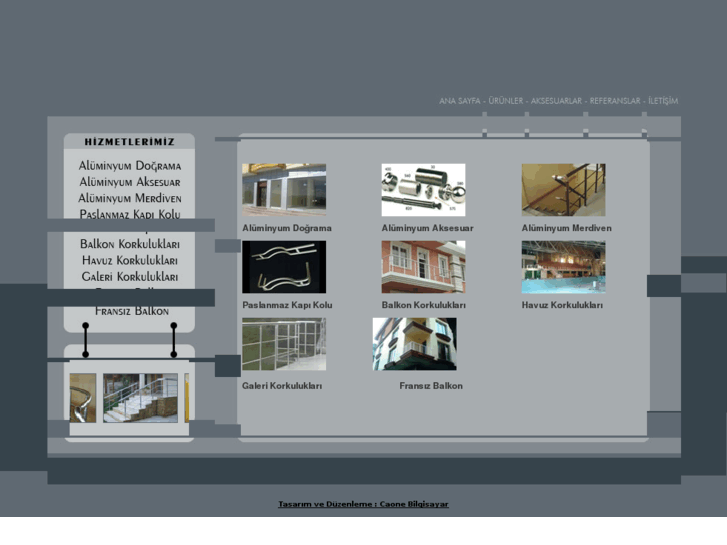The width and height of the screenshot is (727, 545).
Task: Select REFERANSLAR in the top navigation
Action: pos(615,101)
